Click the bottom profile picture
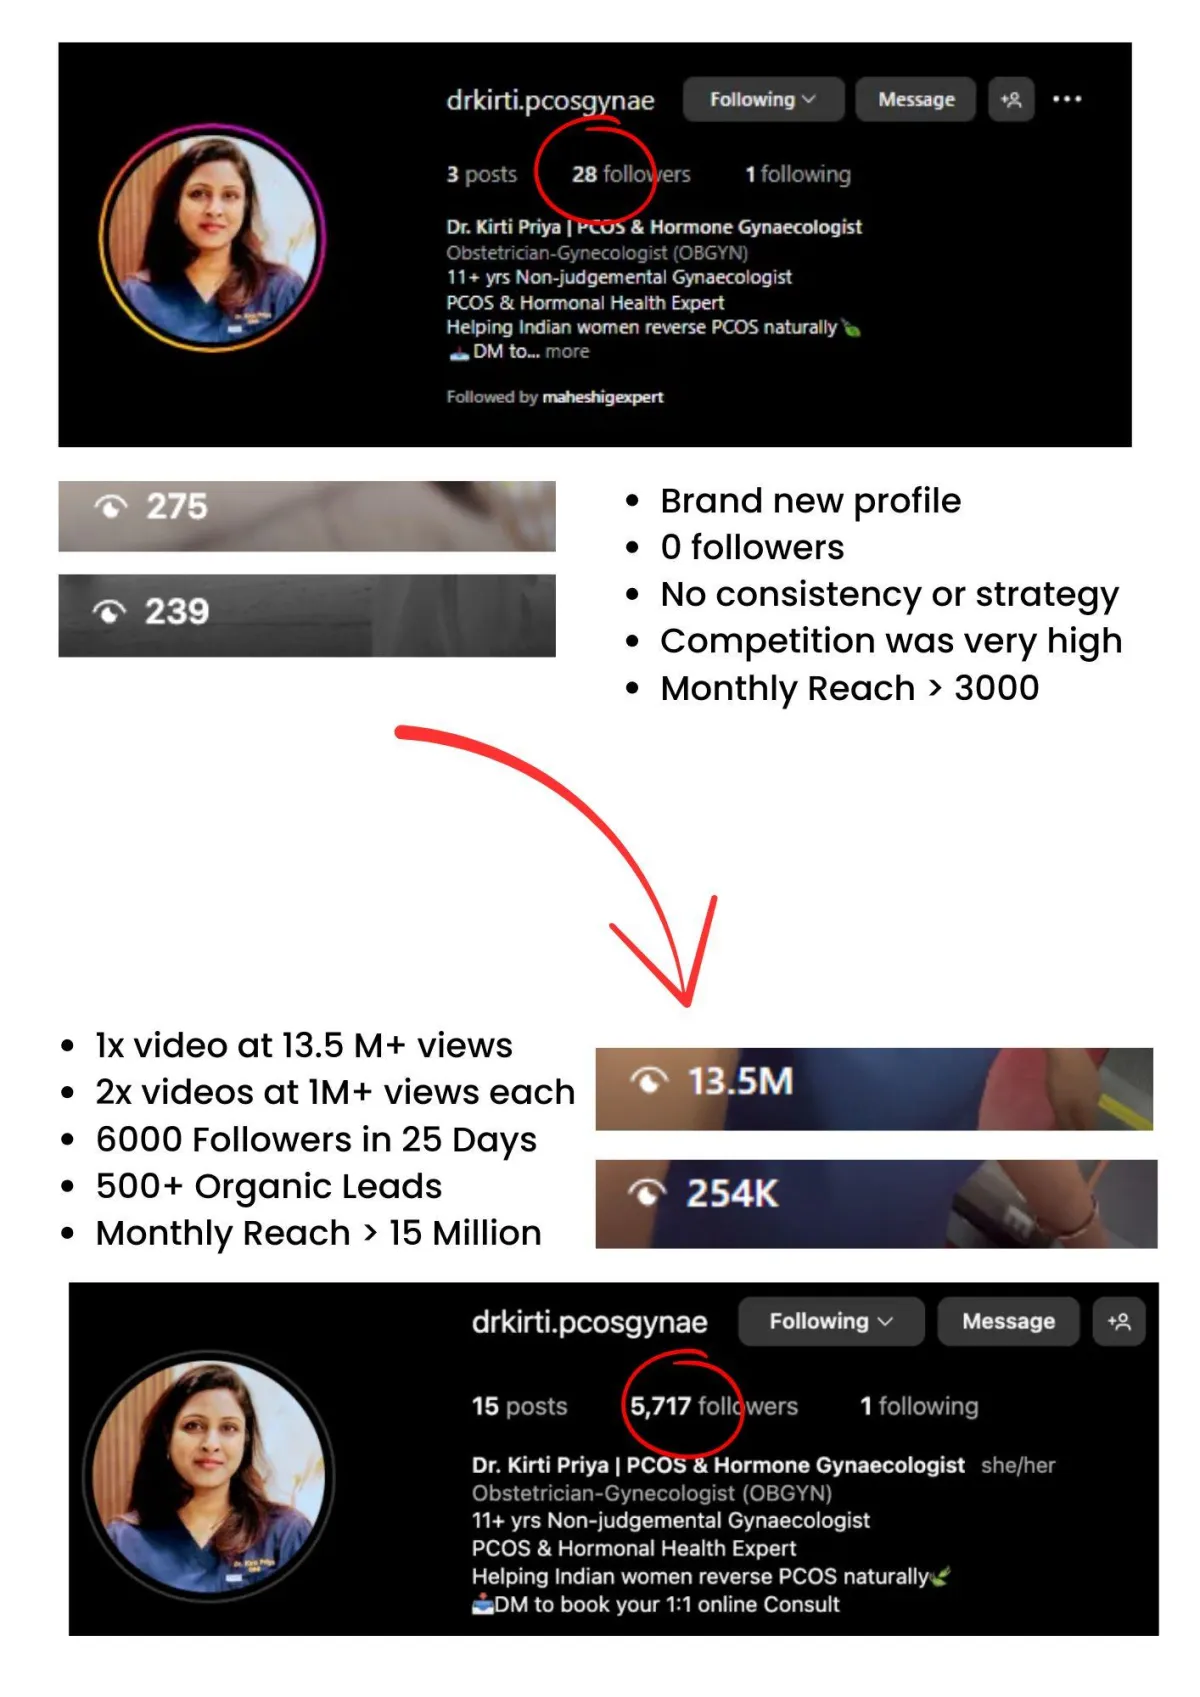This screenshot has height=1697, width=1200. coord(208,1477)
